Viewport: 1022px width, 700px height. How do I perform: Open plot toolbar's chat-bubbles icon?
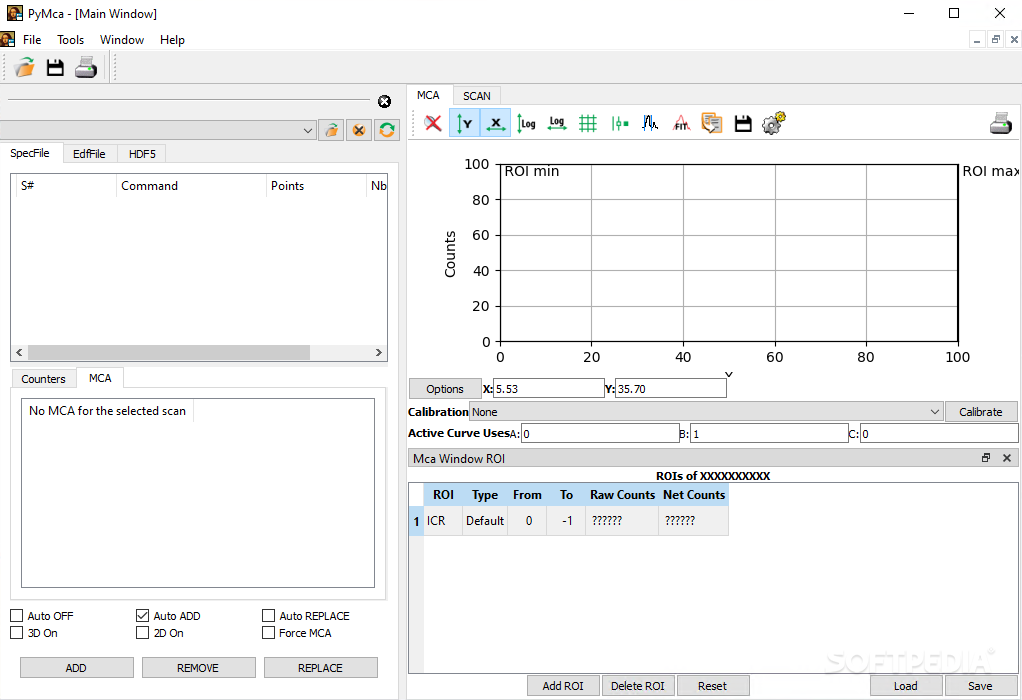712,123
